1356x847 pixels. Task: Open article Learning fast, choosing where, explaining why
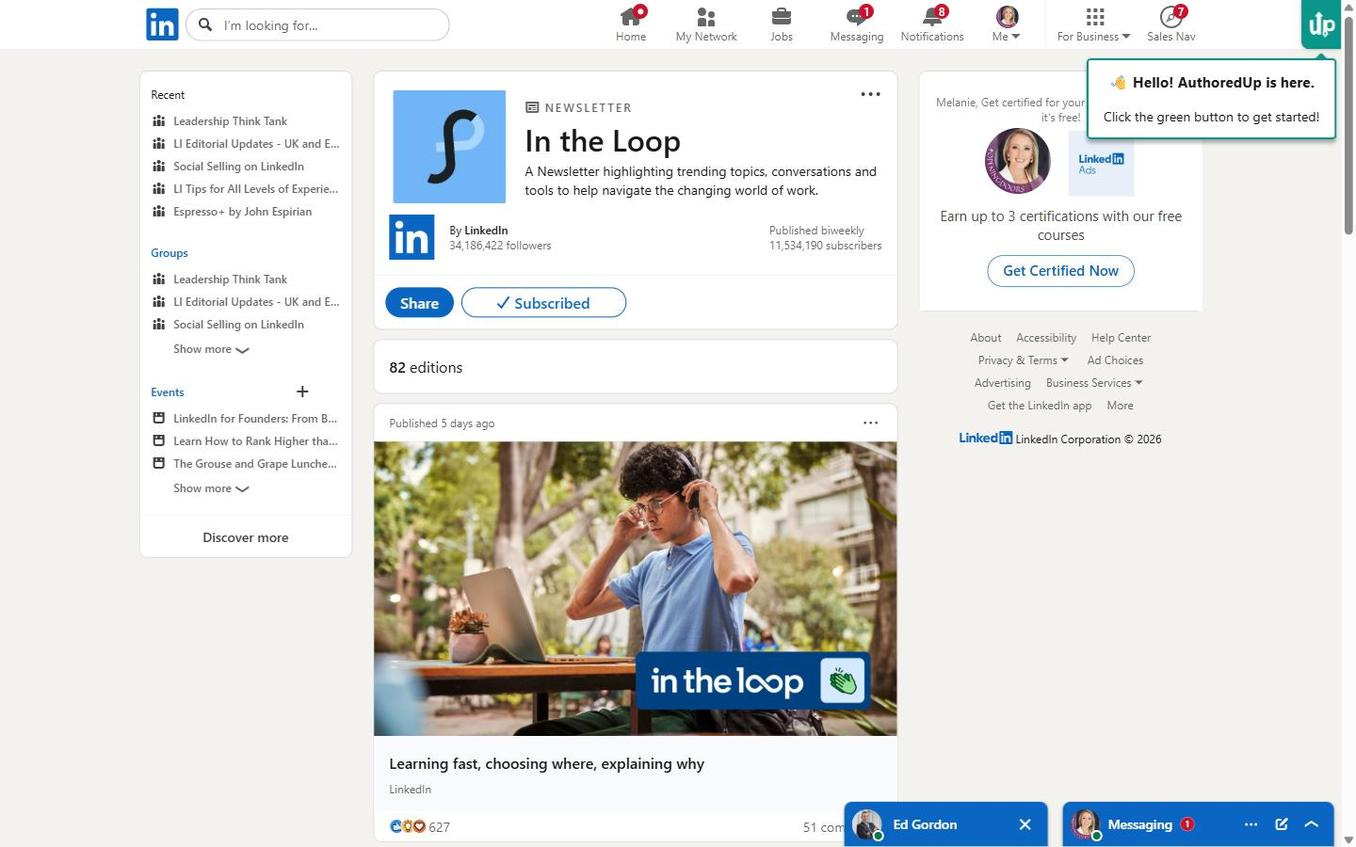pos(547,764)
